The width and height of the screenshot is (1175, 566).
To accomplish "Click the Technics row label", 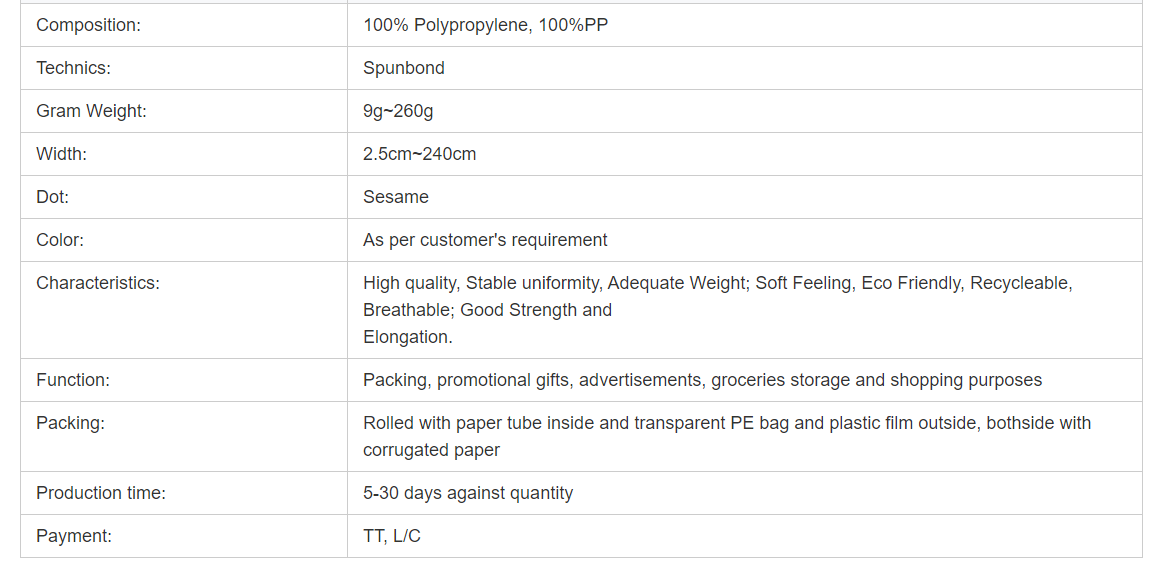I will [73, 67].
